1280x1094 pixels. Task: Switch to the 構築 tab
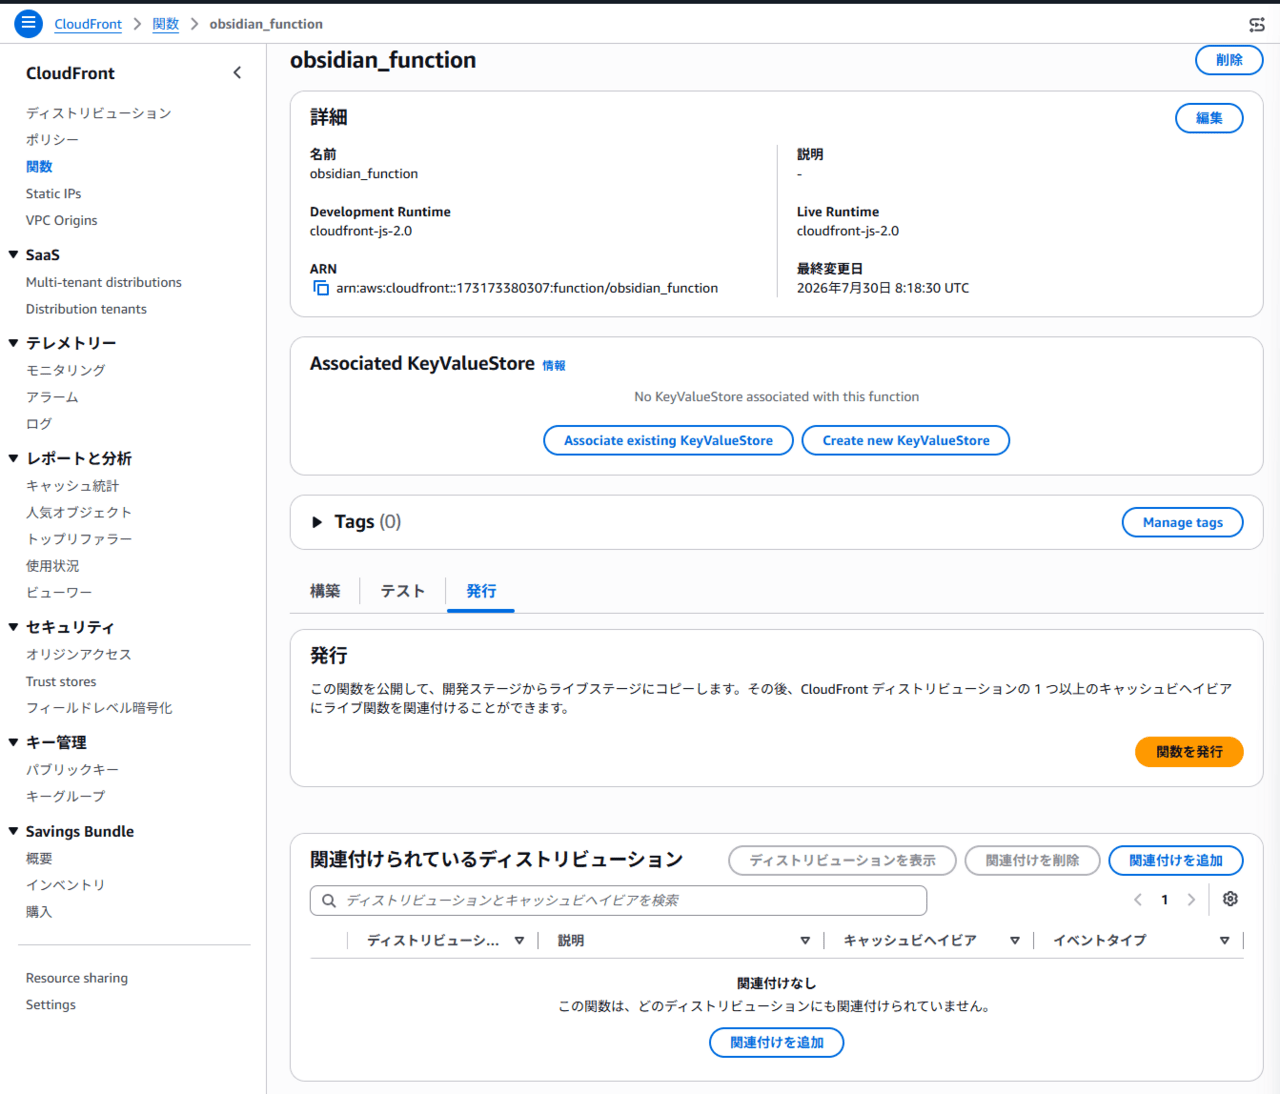[325, 591]
